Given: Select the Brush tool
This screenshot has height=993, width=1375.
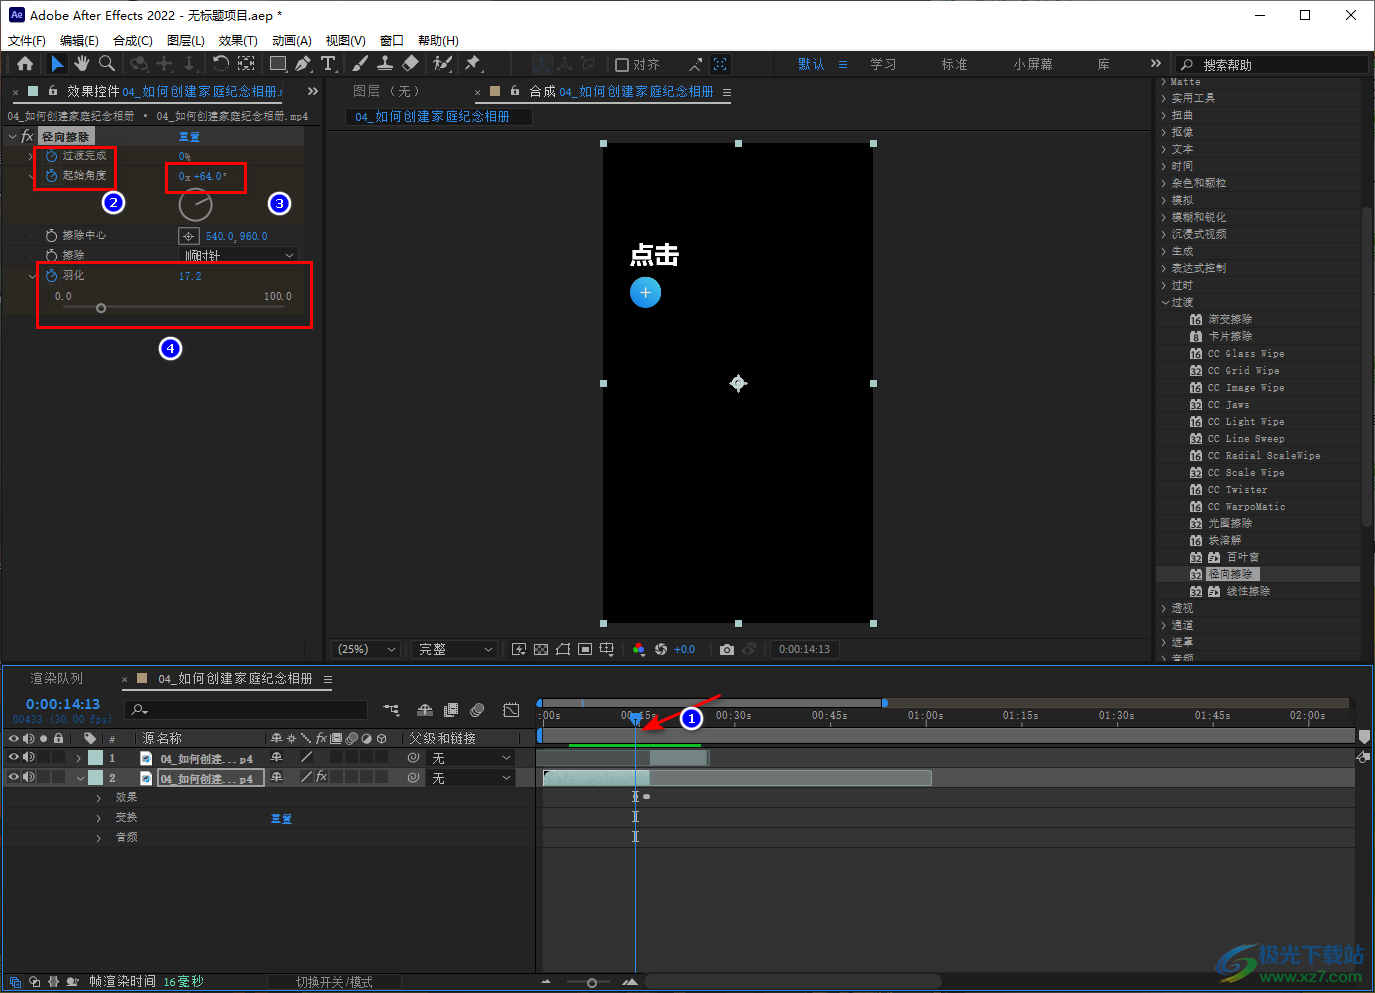Looking at the screenshot, I should [x=360, y=64].
